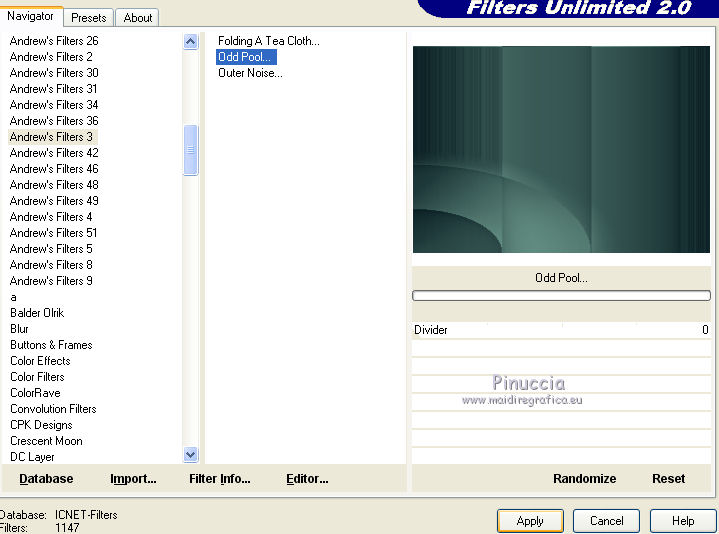Select Andrew's Filters 5 category

pos(51,249)
